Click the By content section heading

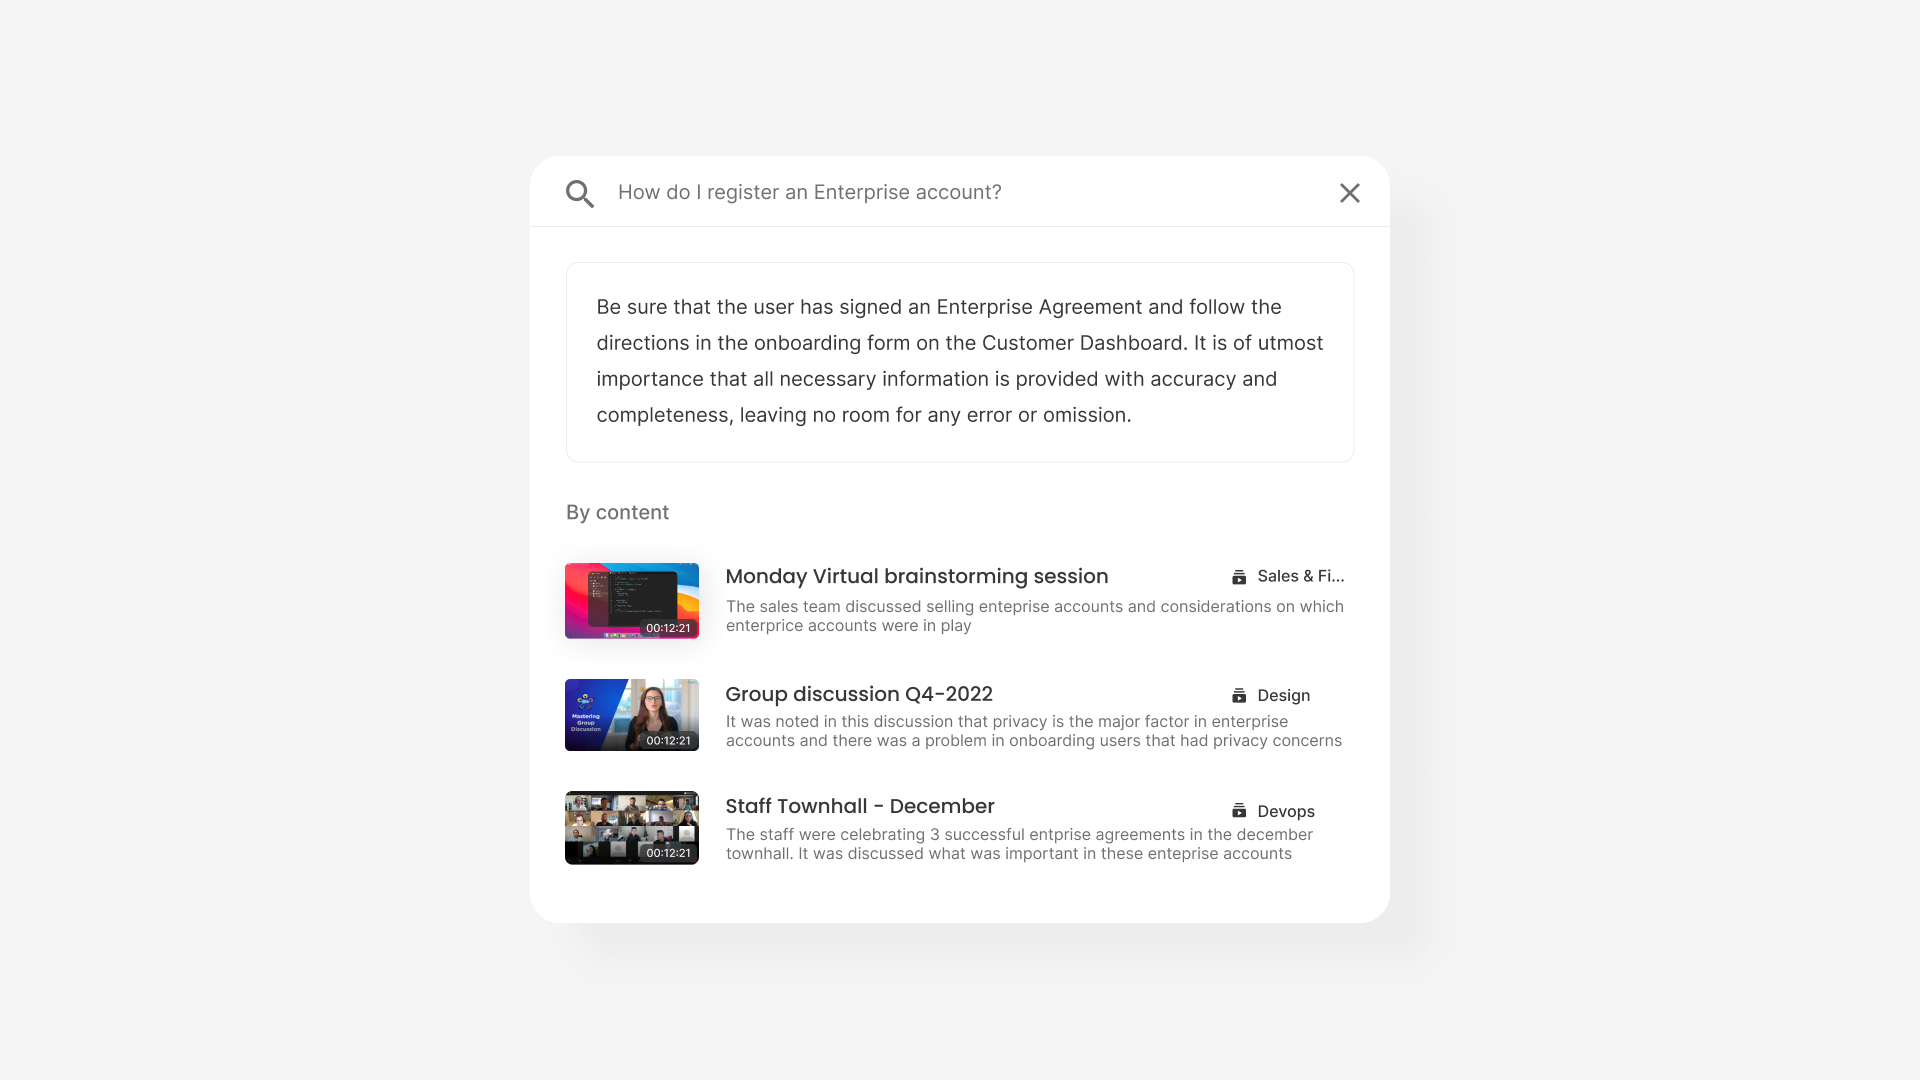617,512
